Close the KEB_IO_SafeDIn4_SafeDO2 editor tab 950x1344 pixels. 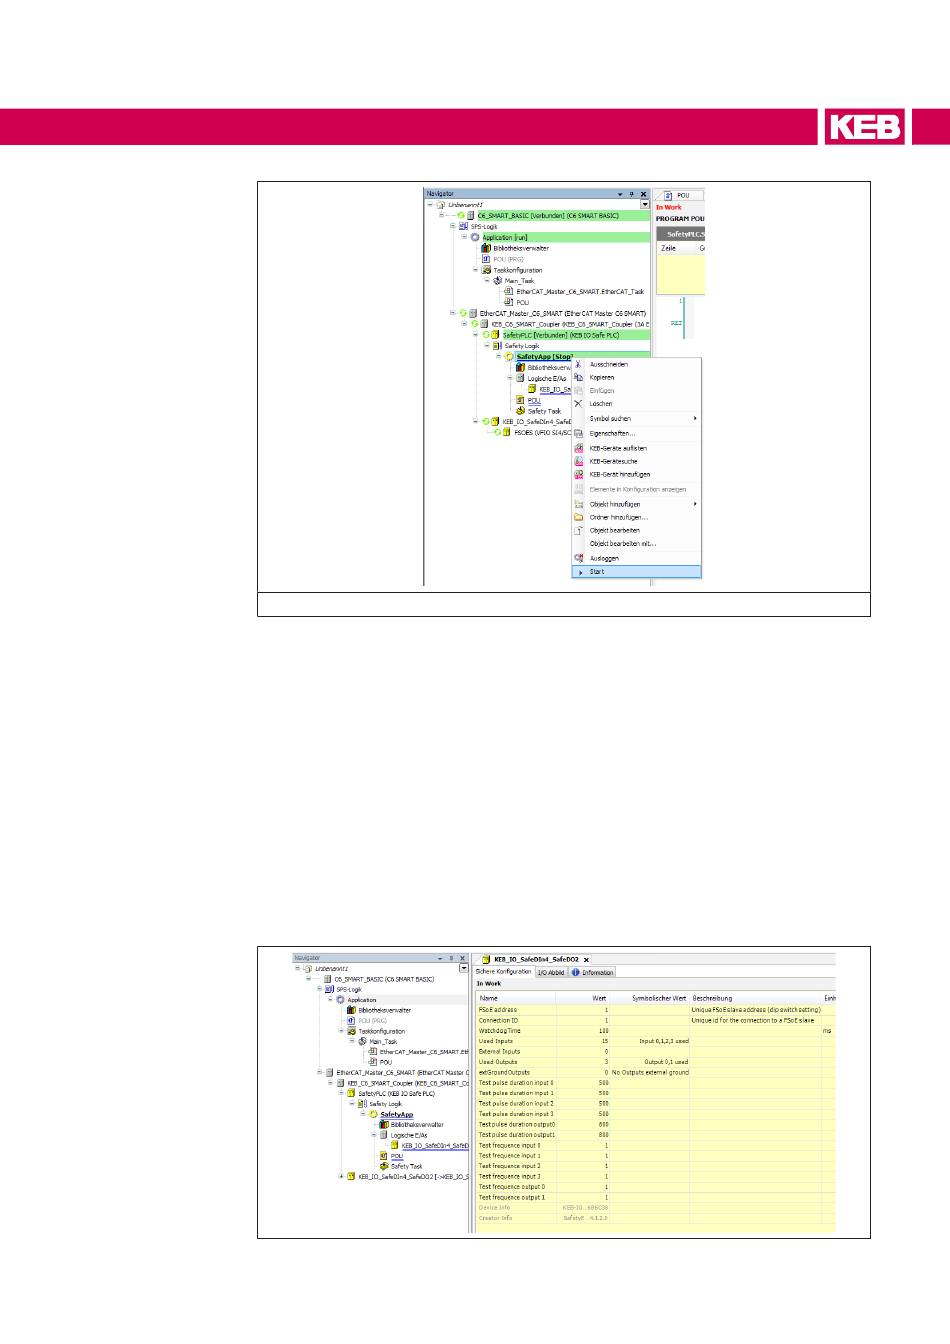[587, 958]
